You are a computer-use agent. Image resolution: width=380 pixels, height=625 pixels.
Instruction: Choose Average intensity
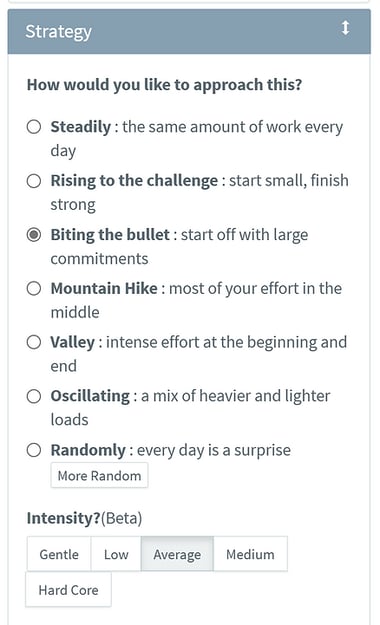click(x=177, y=554)
